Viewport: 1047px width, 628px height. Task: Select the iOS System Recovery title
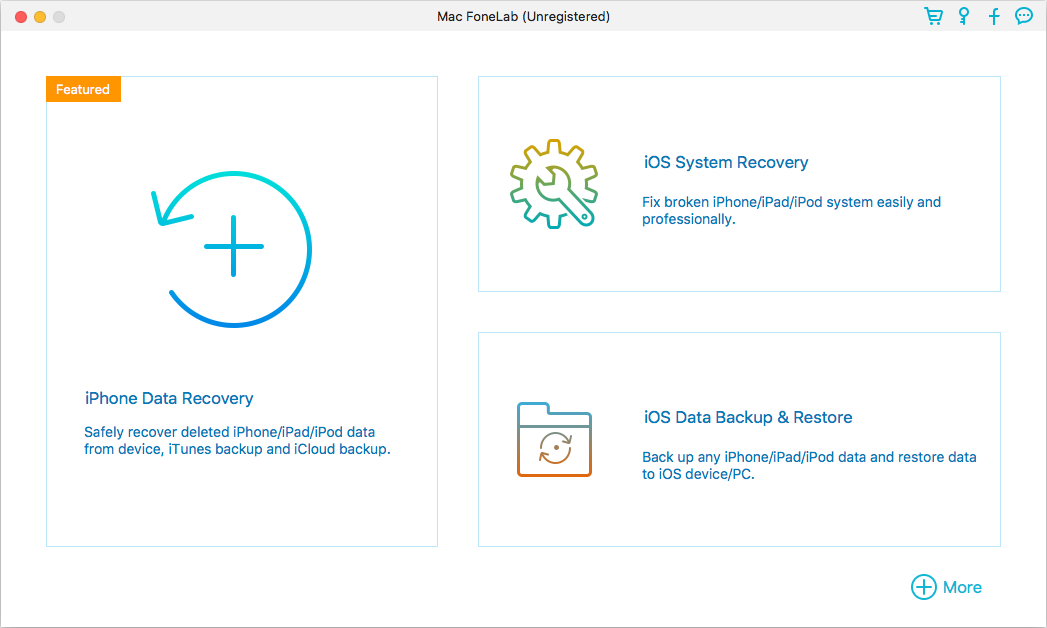point(726,163)
